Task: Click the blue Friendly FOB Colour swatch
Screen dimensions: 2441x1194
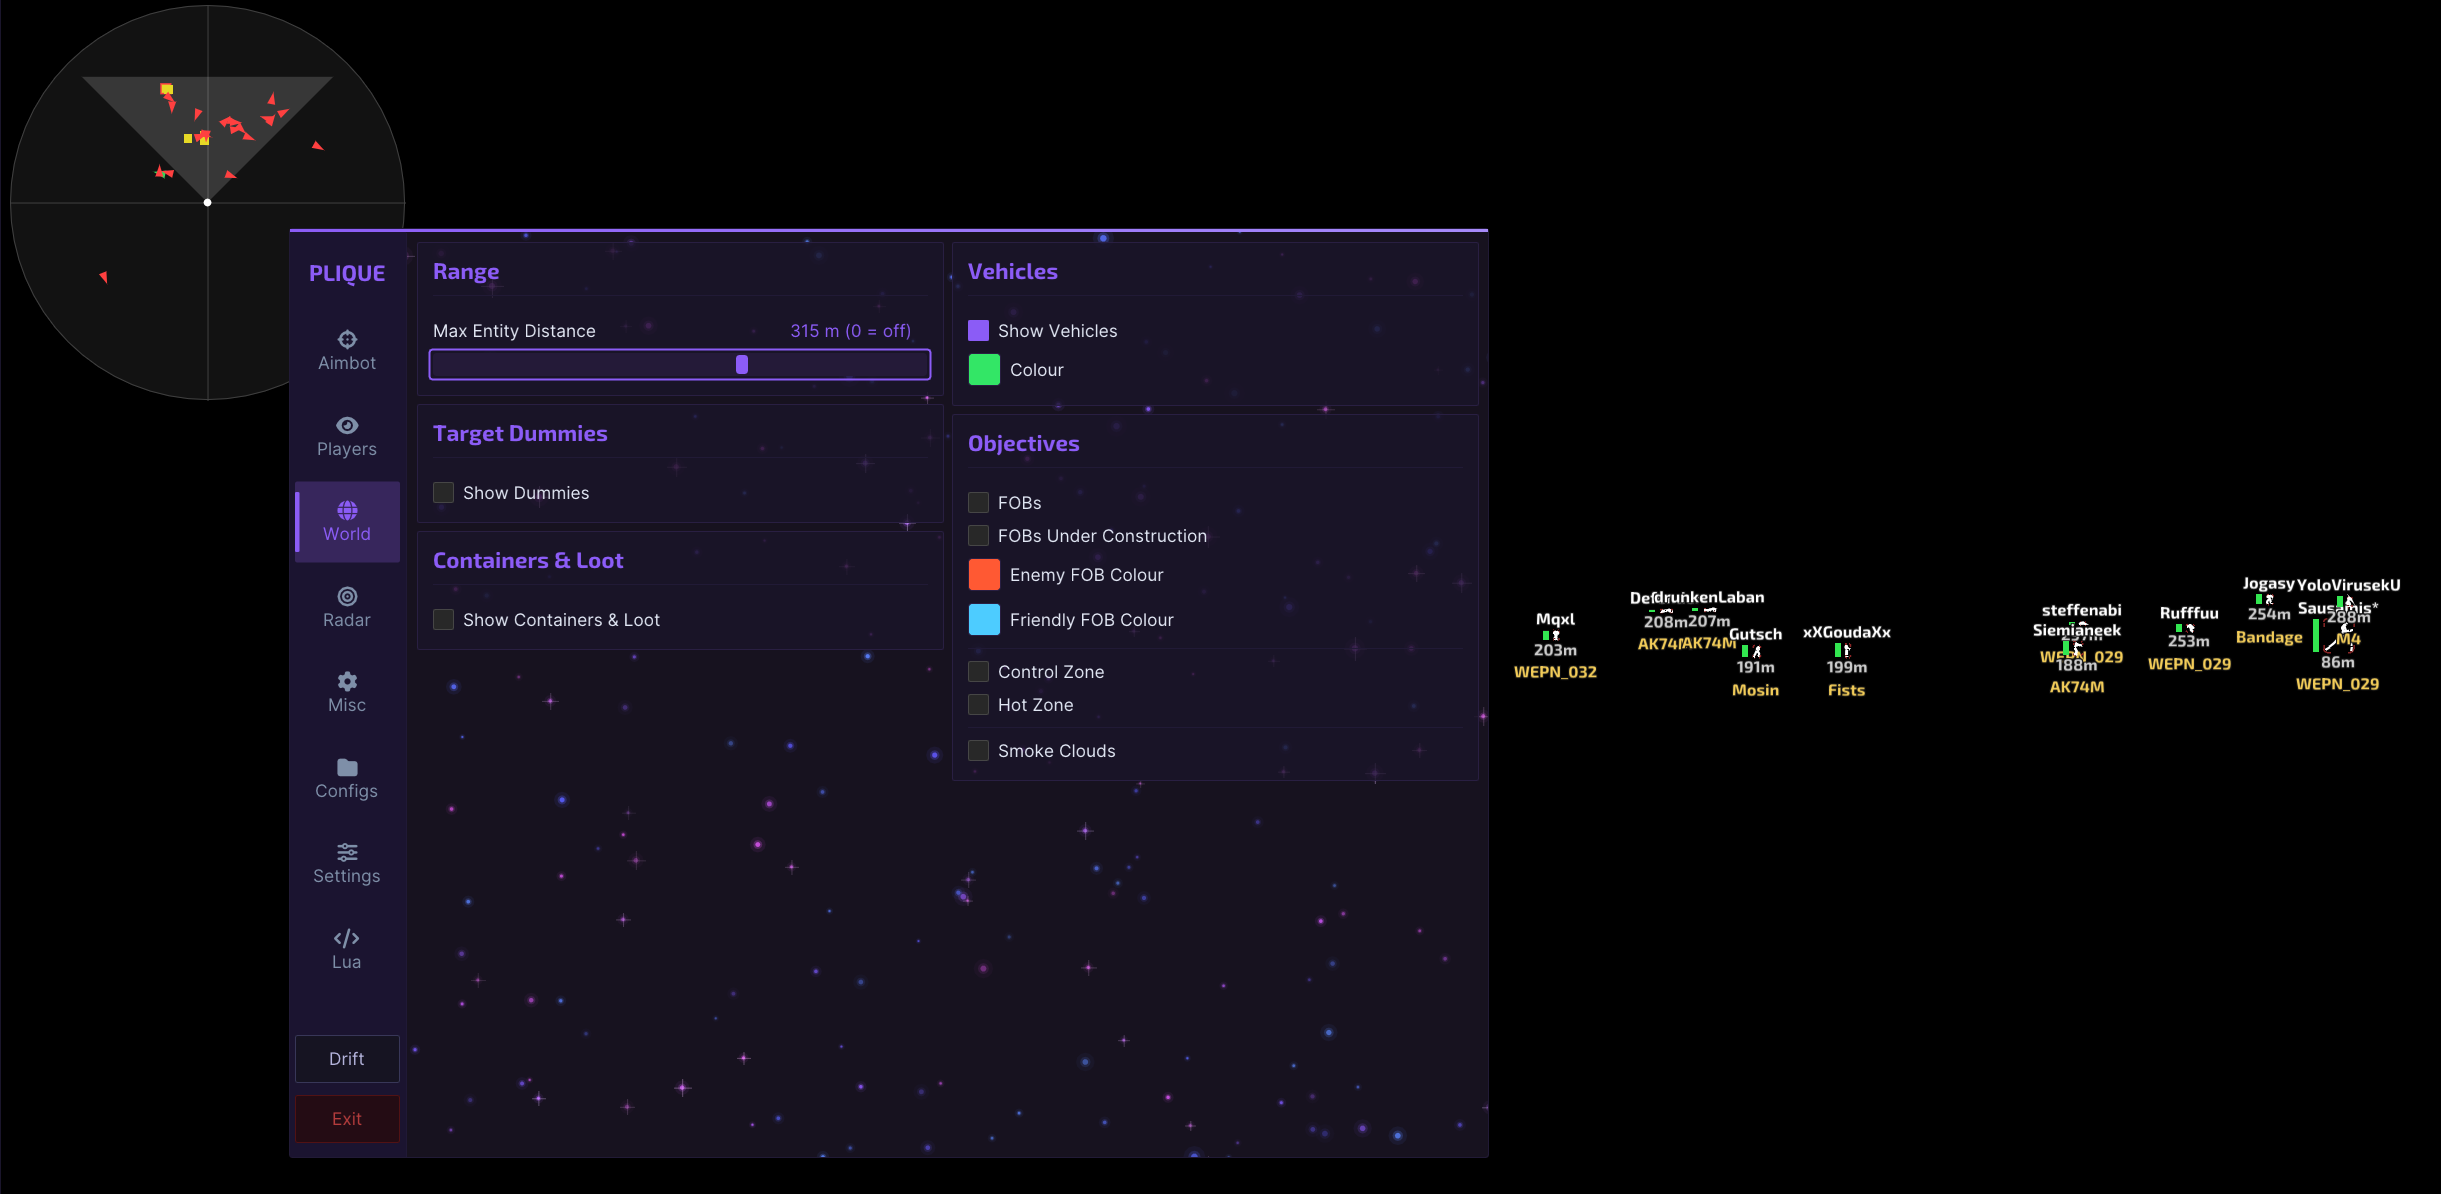Action: 984,620
